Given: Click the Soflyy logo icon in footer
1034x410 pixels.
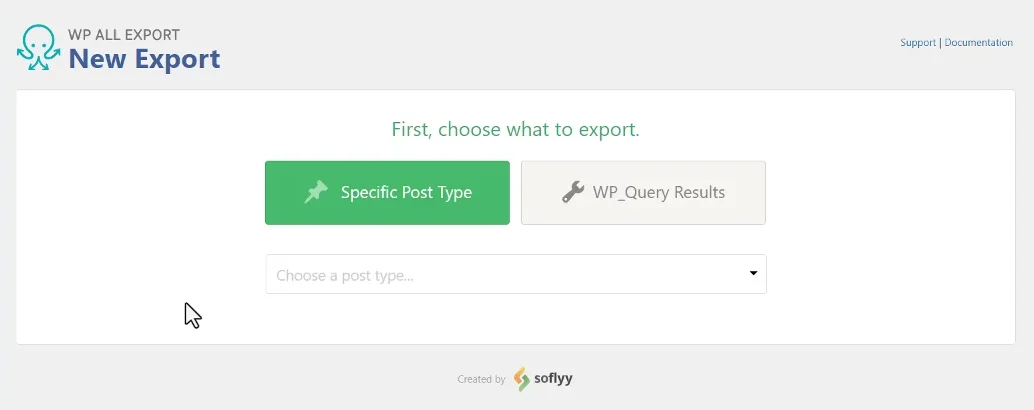Looking at the screenshot, I should click(522, 379).
